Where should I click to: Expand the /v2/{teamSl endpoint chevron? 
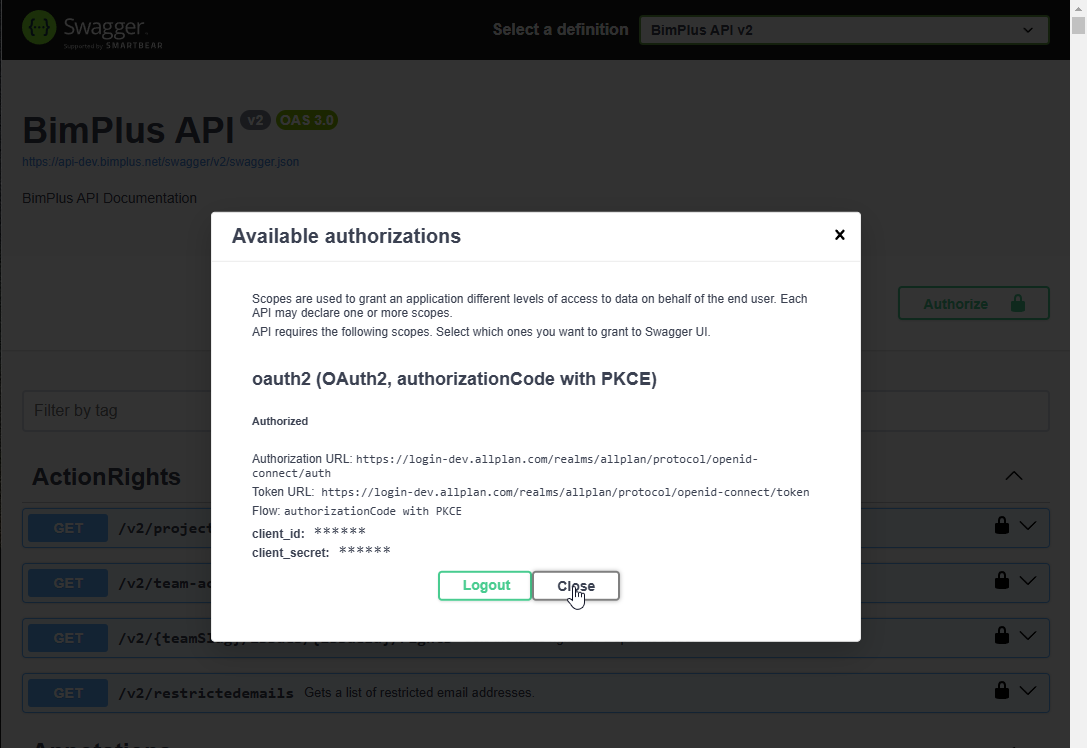click(1028, 636)
